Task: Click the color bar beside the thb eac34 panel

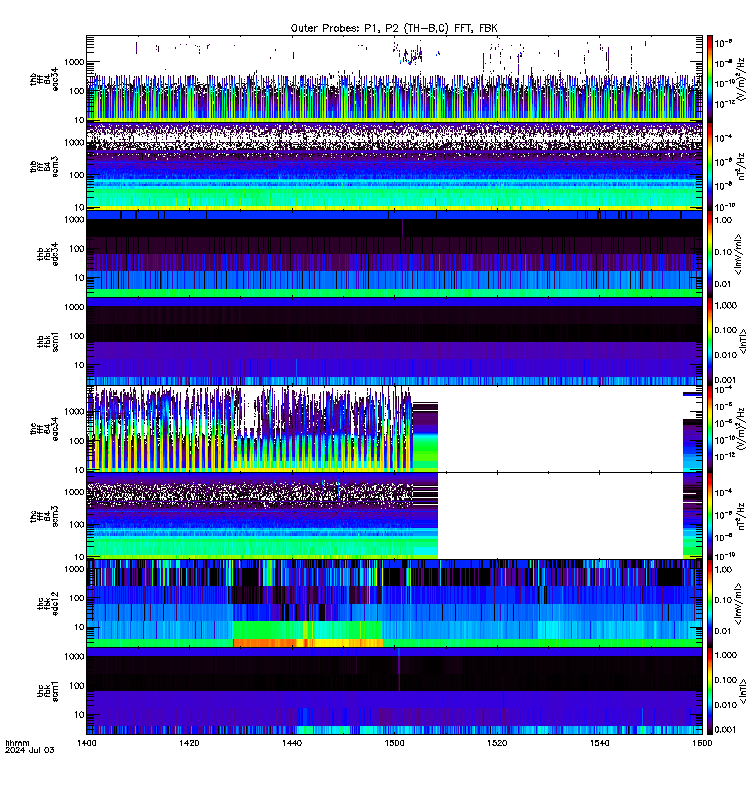Action: pyautogui.click(x=709, y=79)
